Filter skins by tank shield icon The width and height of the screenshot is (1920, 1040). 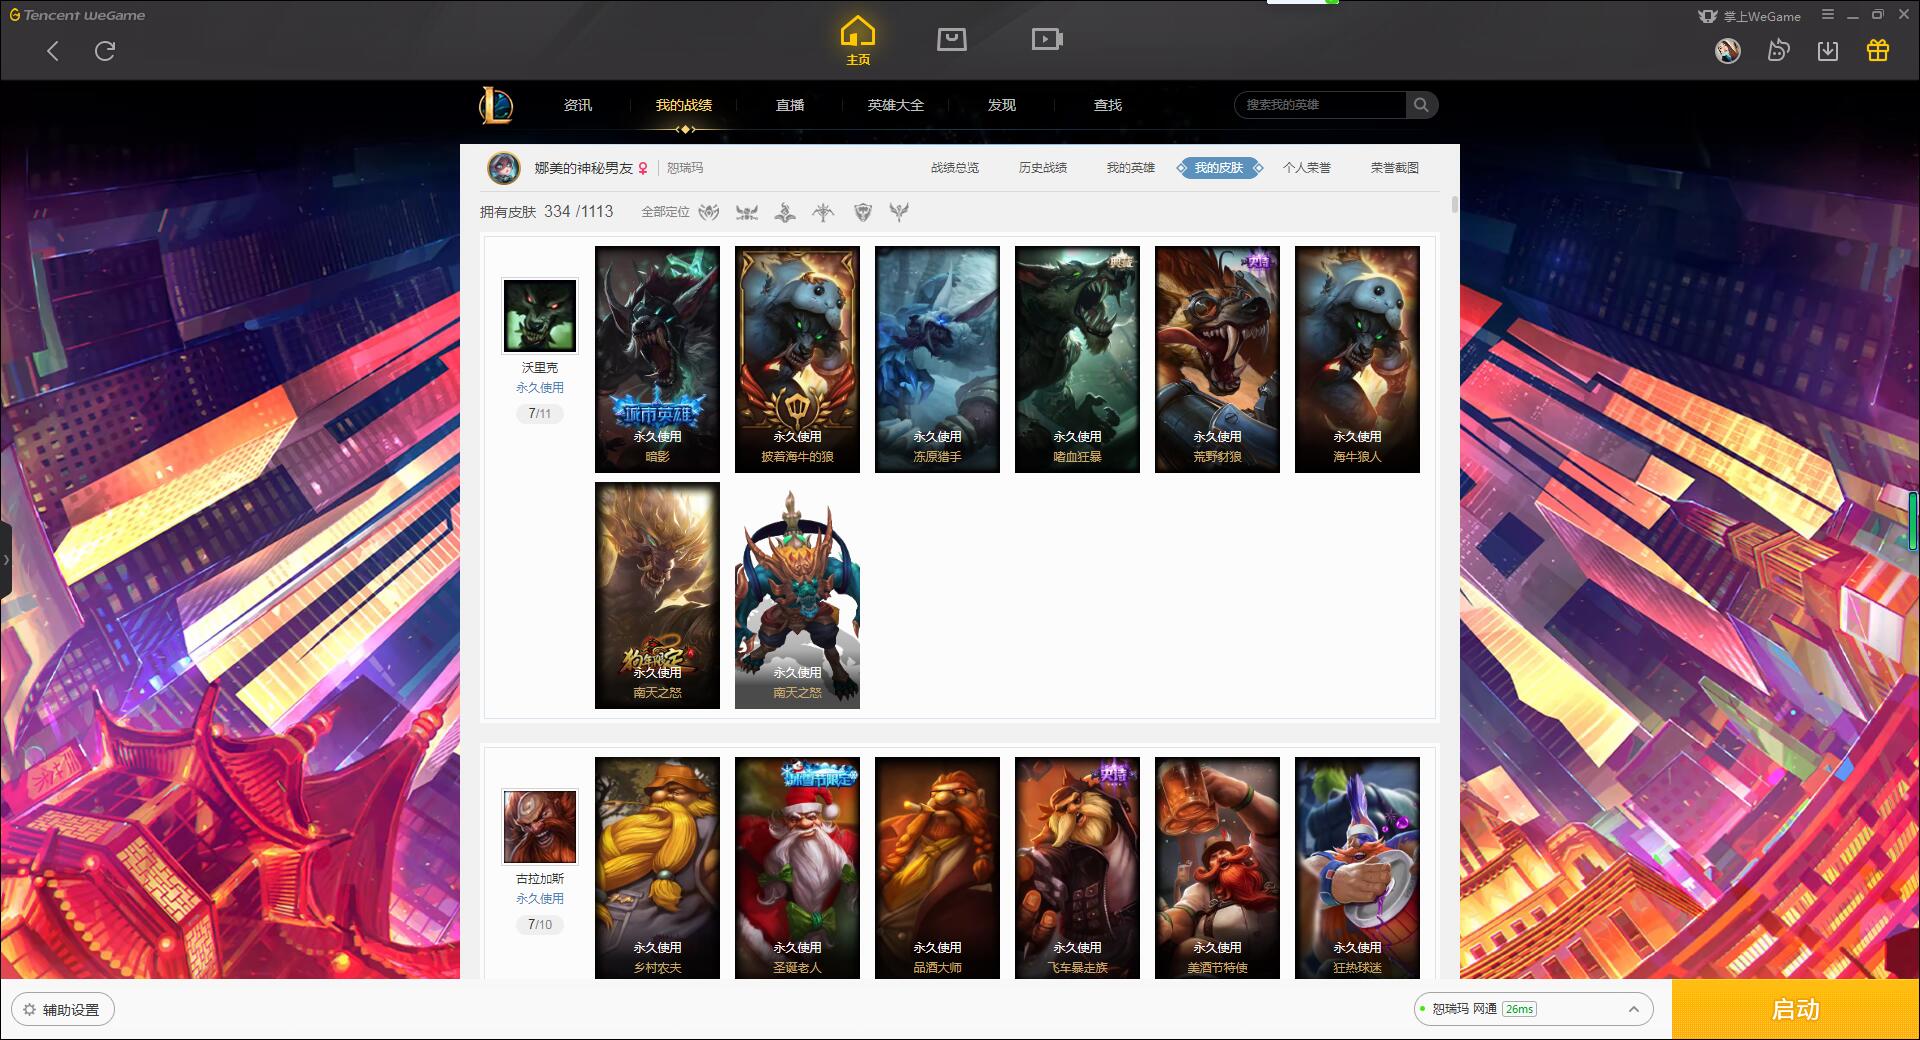[863, 212]
